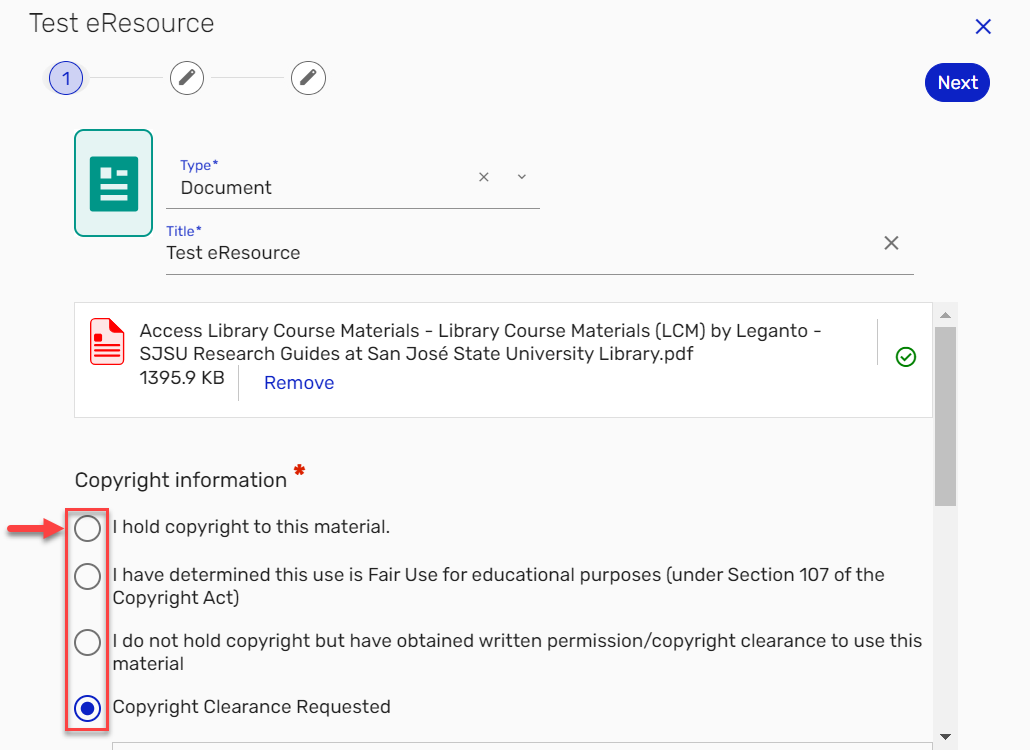
Task: Click the vertical scrollbar thumb
Action: tap(945, 416)
